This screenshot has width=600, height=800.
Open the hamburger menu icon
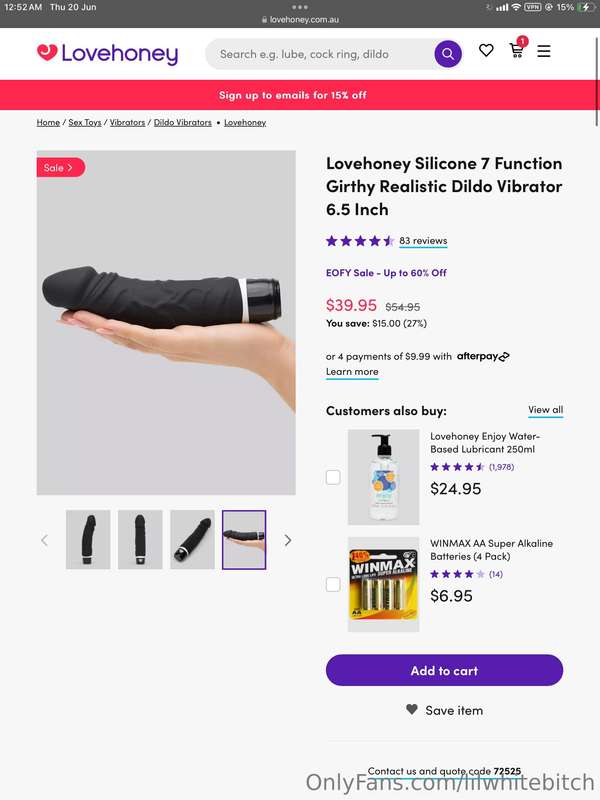tap(544, 51)
